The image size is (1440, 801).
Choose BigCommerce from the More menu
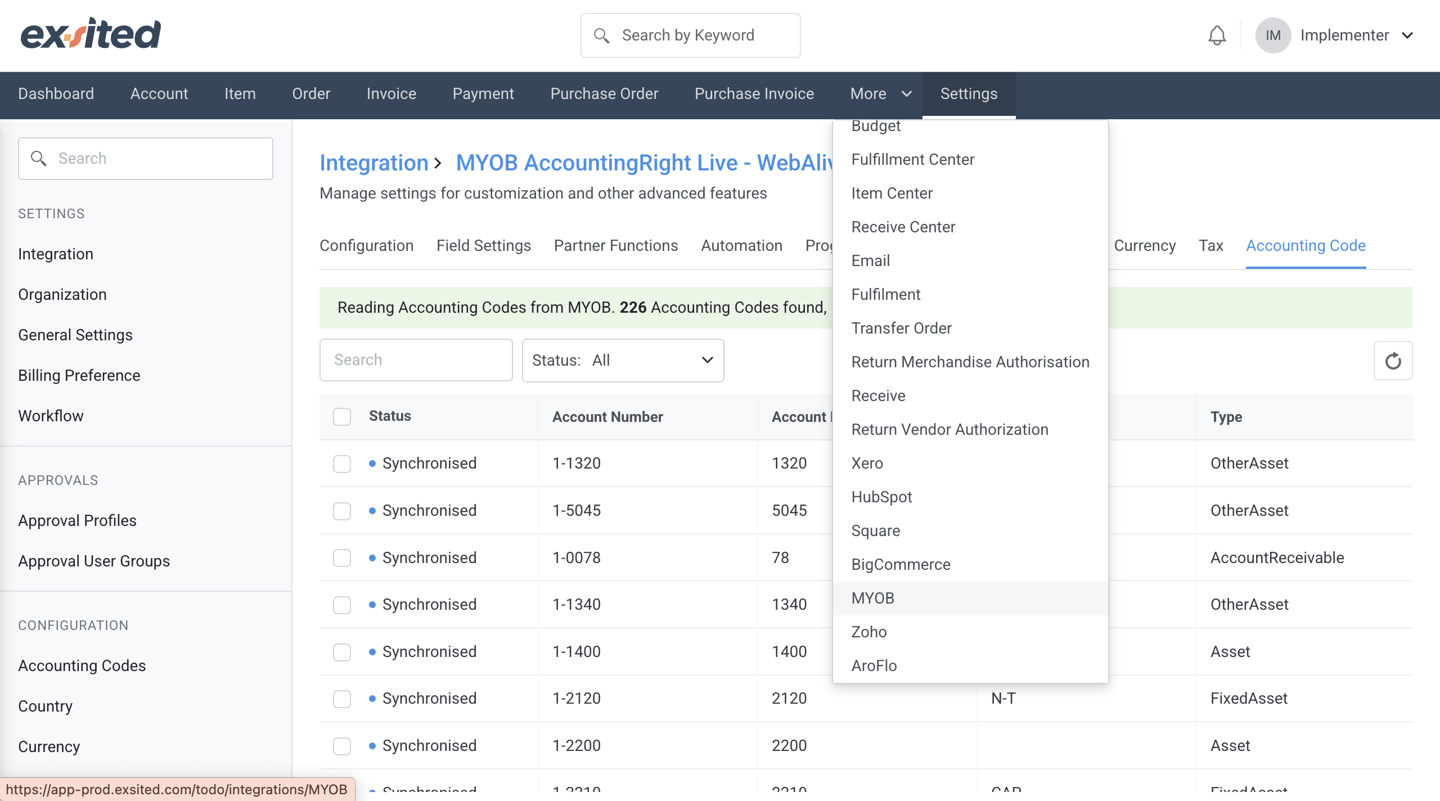970,565
